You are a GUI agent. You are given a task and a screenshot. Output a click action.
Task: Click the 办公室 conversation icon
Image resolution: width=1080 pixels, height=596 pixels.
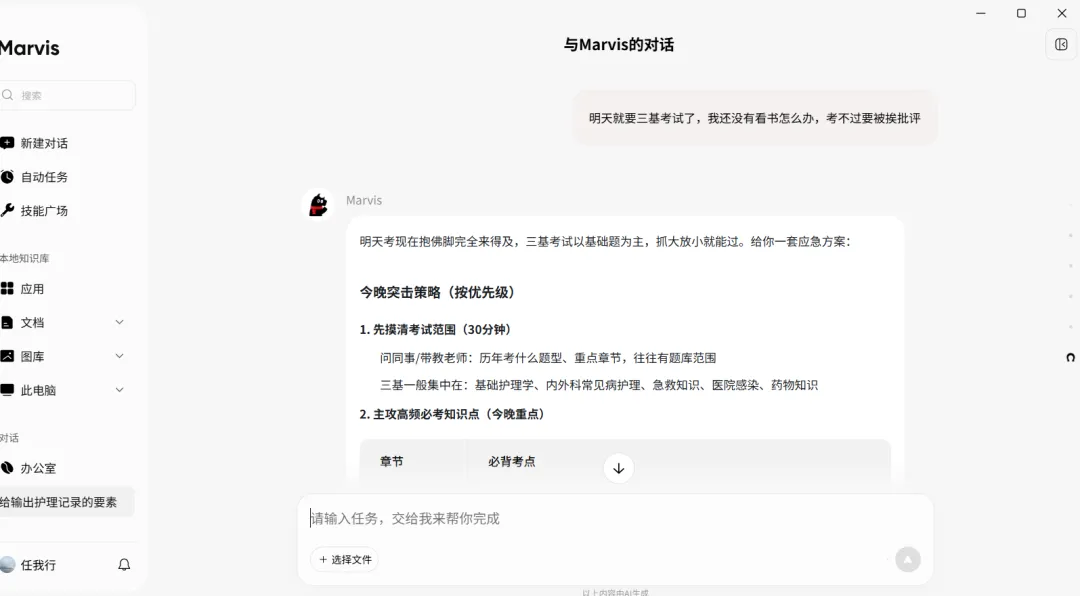7,468
